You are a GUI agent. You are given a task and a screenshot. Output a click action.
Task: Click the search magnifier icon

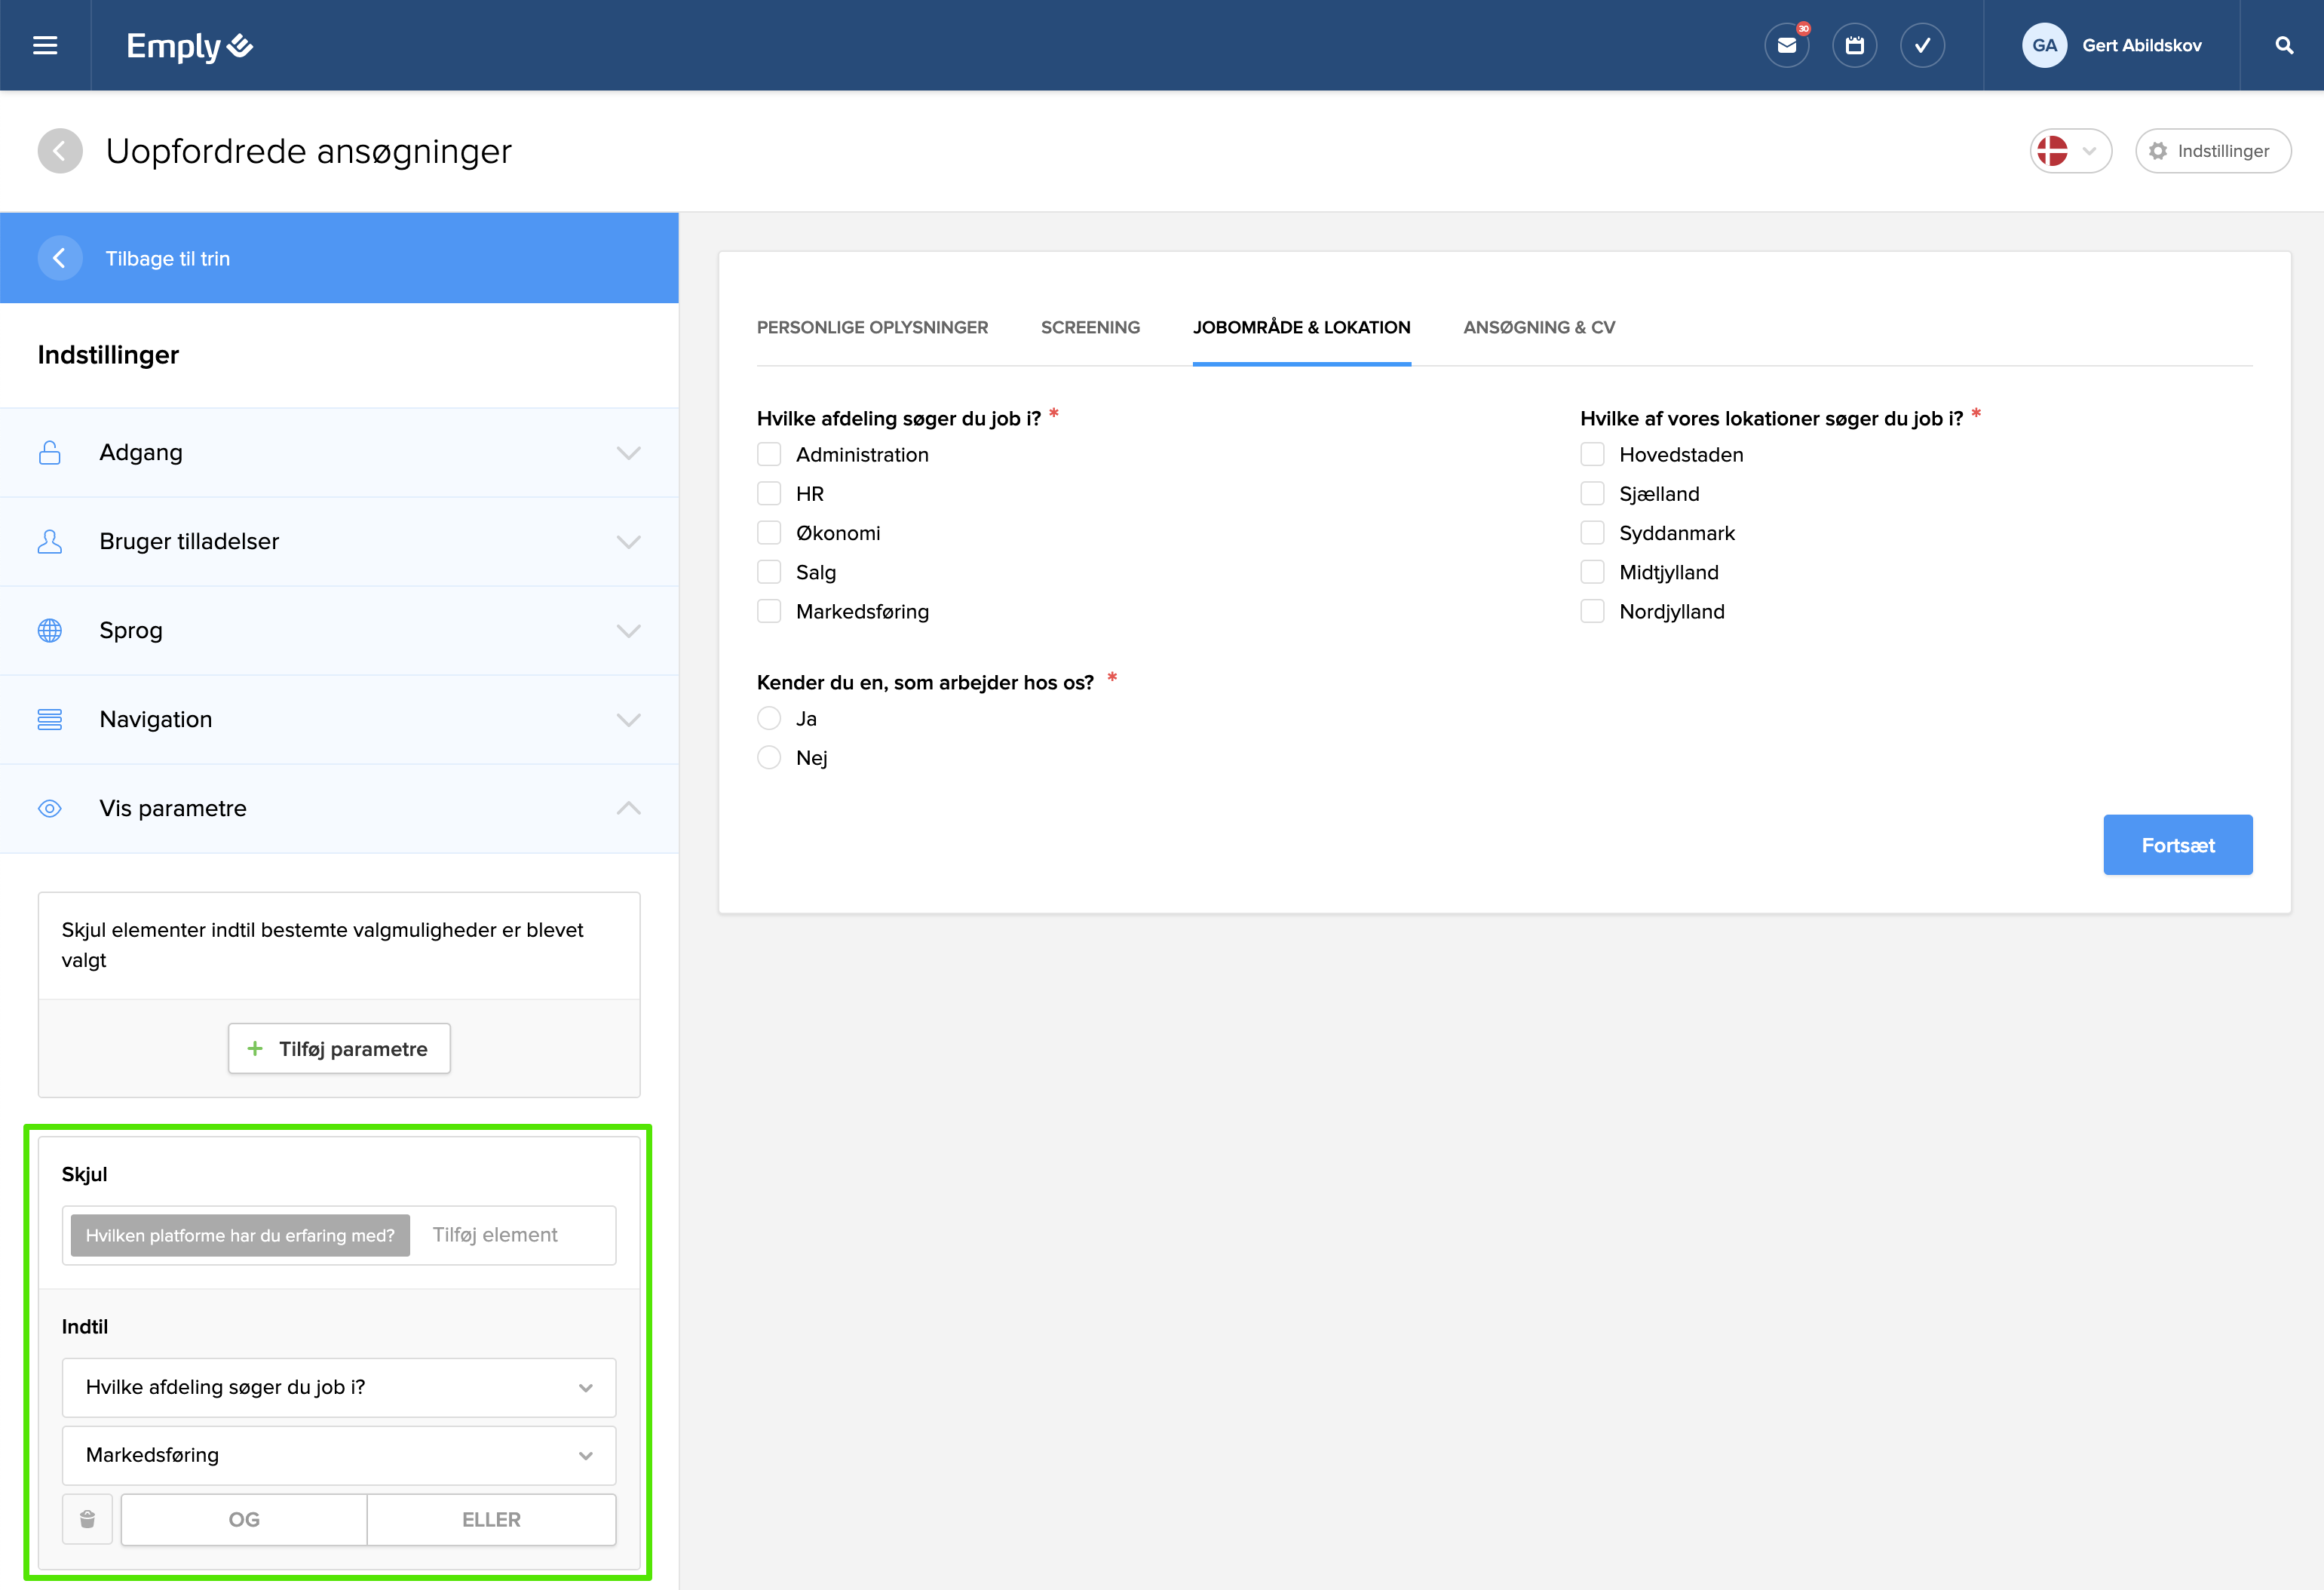2284,46
